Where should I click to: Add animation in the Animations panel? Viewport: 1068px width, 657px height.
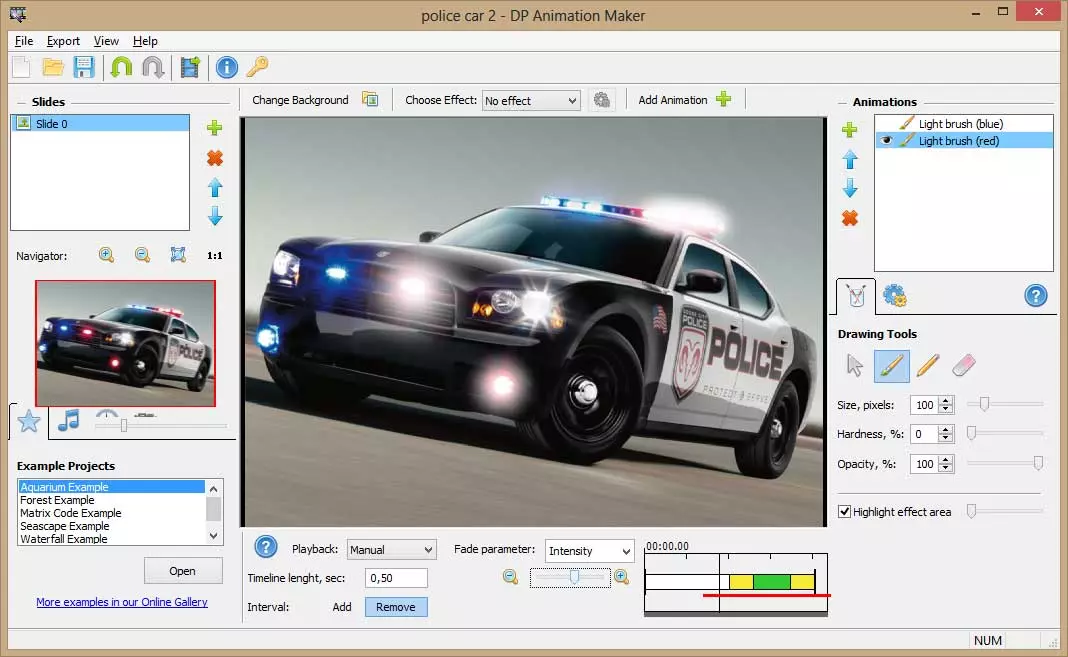pyautogui.click(x=849, y=130)
